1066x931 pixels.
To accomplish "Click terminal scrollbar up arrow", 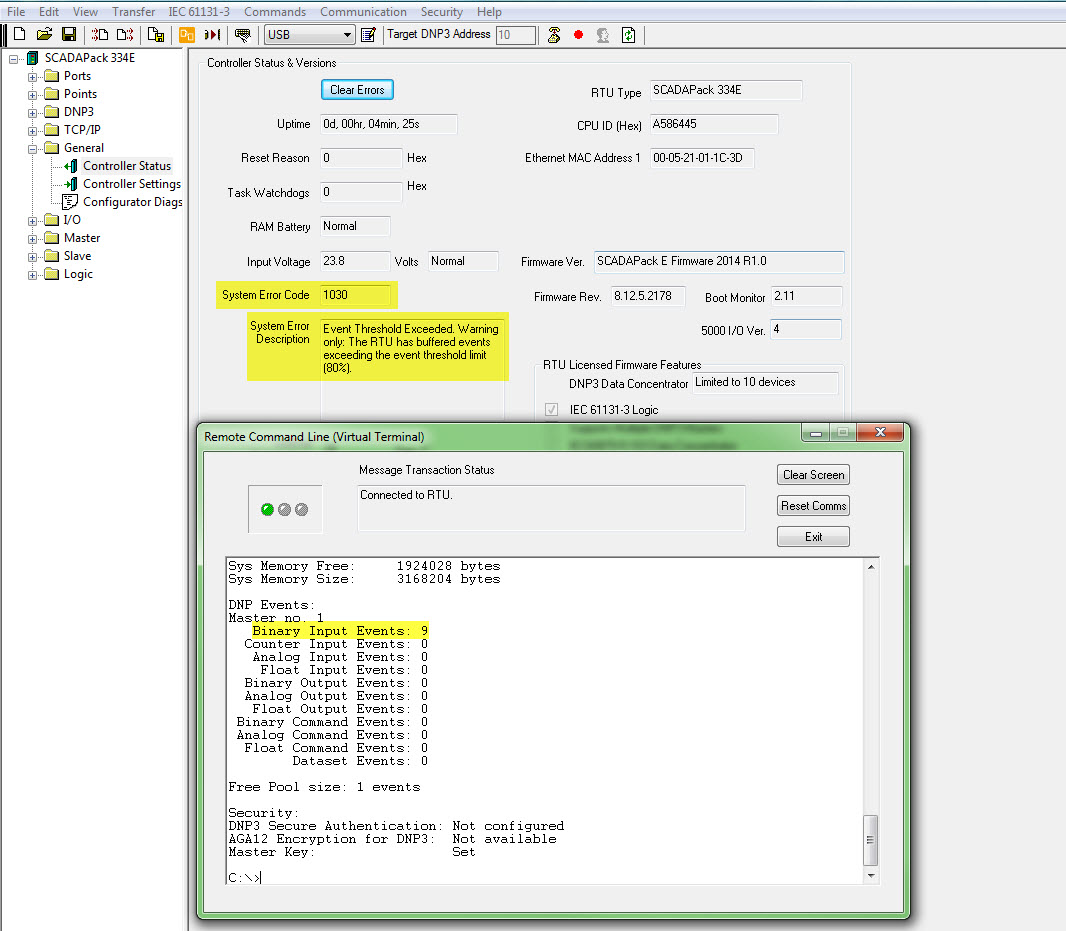I will (x=871, y=566).
